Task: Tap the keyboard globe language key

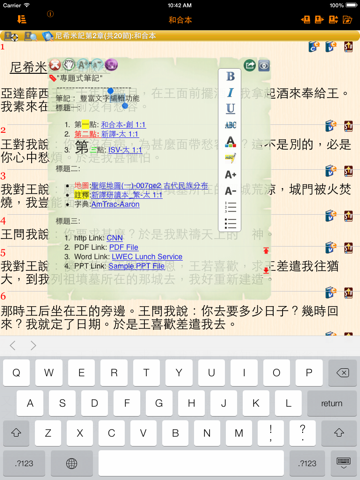Action: point(71,463)
